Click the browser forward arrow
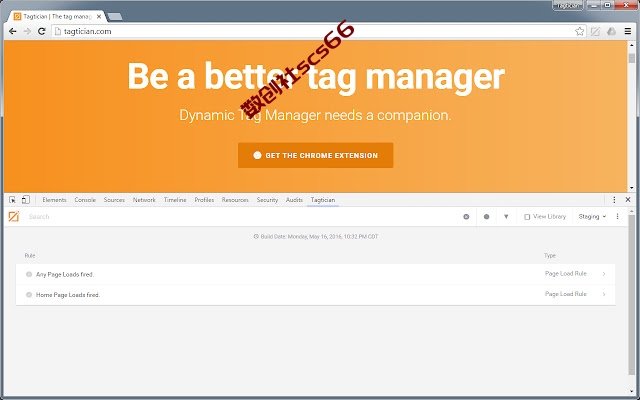 coord(27,31)
